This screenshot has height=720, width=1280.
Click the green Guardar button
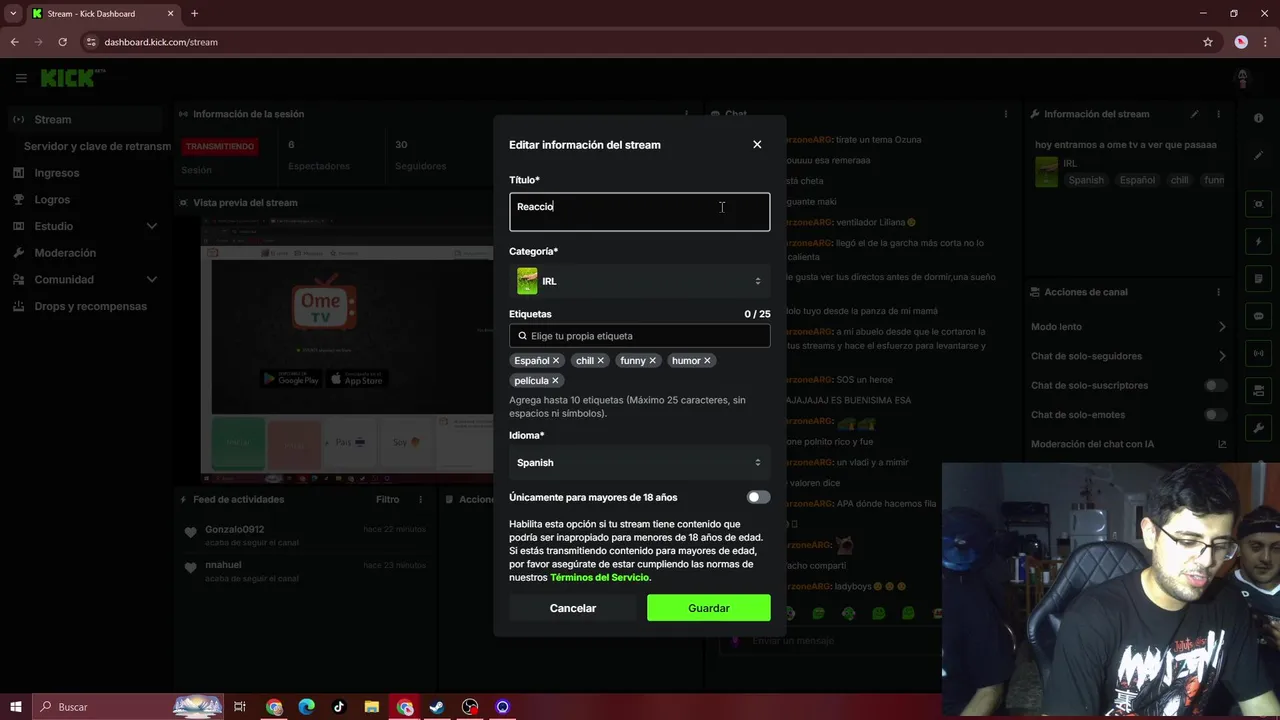point(708,608)
